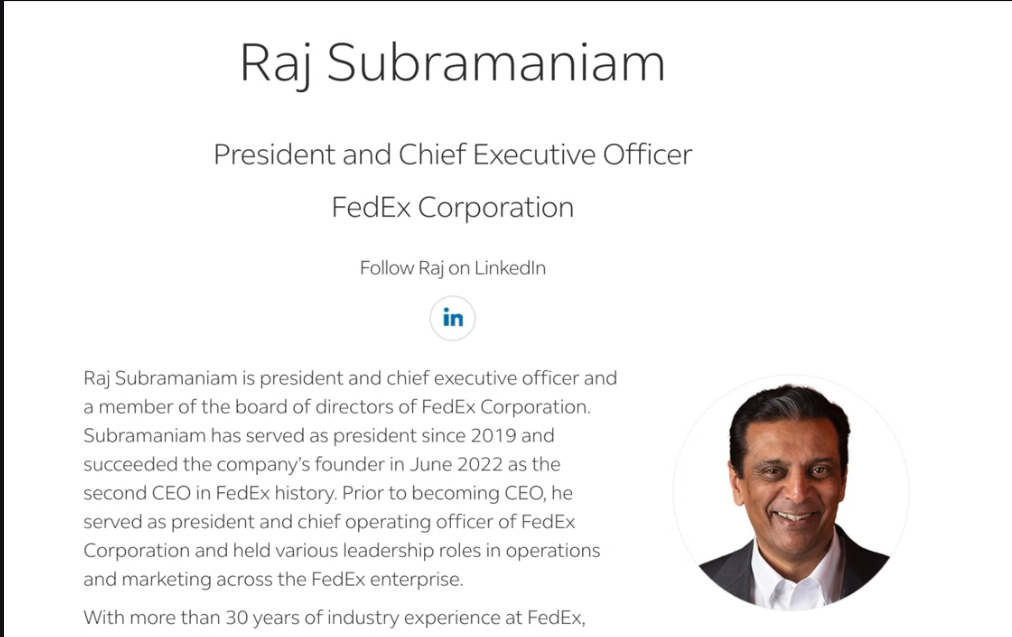Click "With more than 30 years" paragraph start
This screenshot has width=1012, height=637.
(180, 617)
